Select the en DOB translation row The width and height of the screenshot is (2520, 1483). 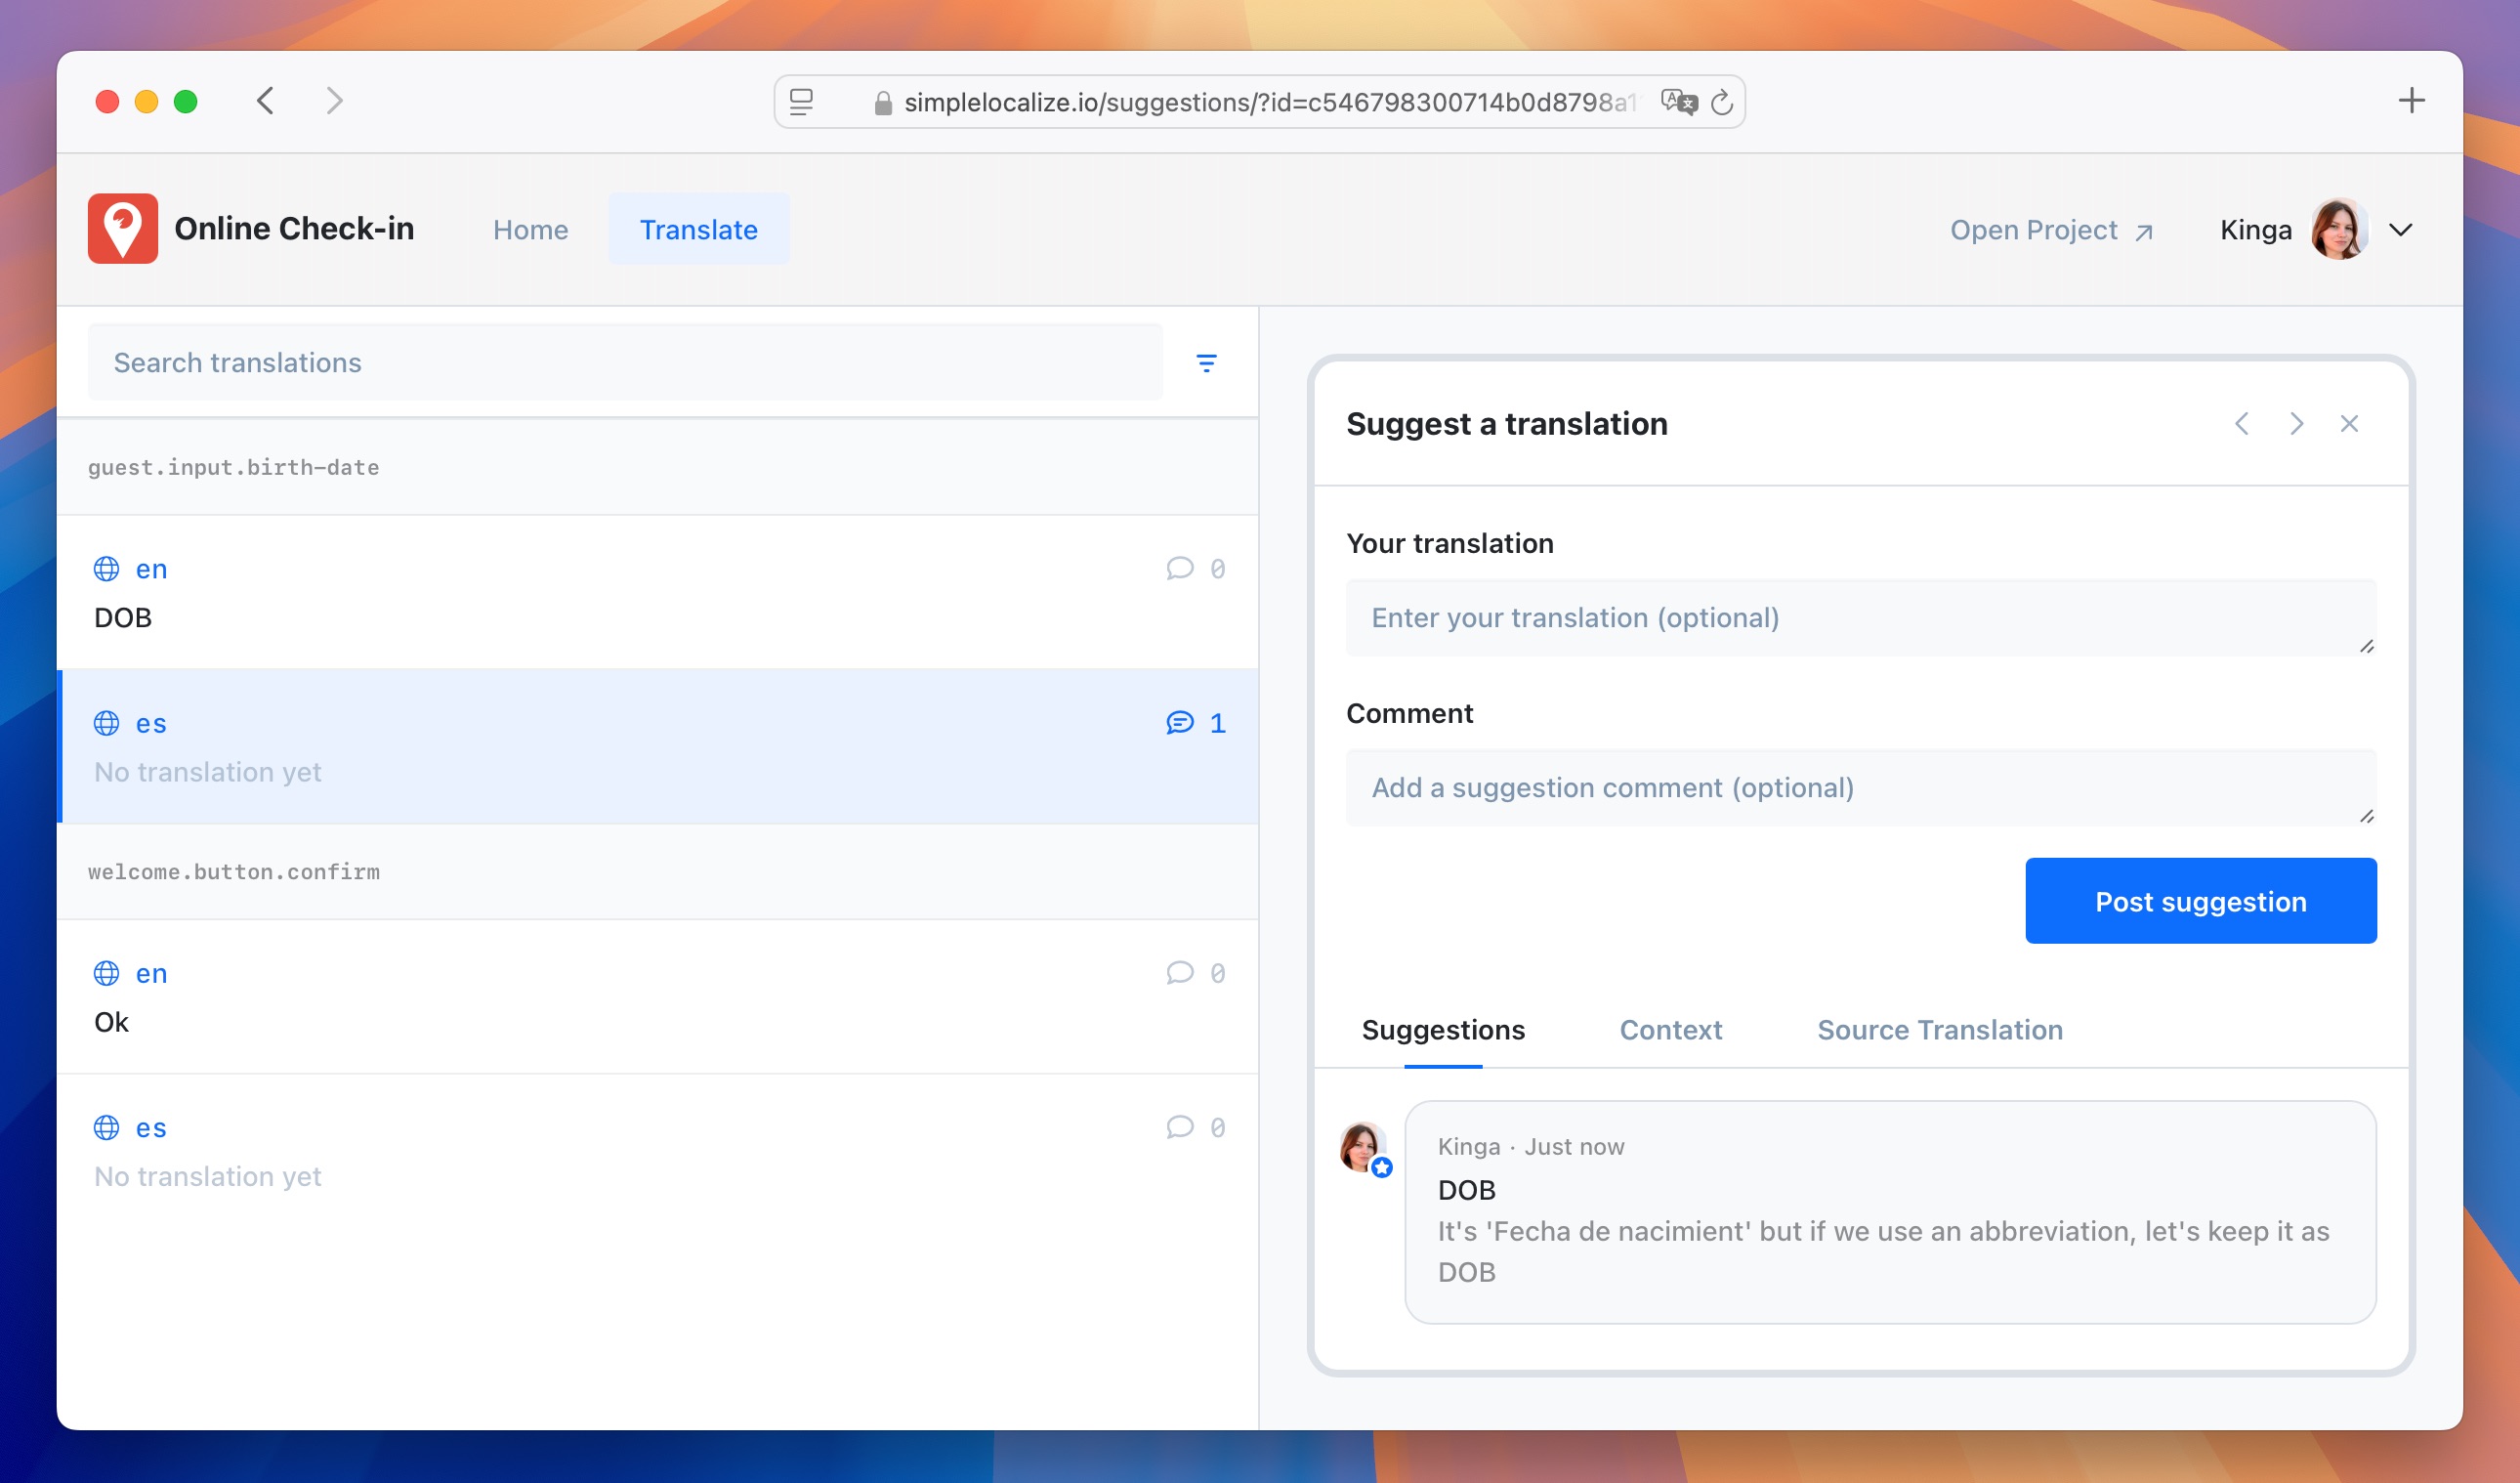tap(658, 592)
